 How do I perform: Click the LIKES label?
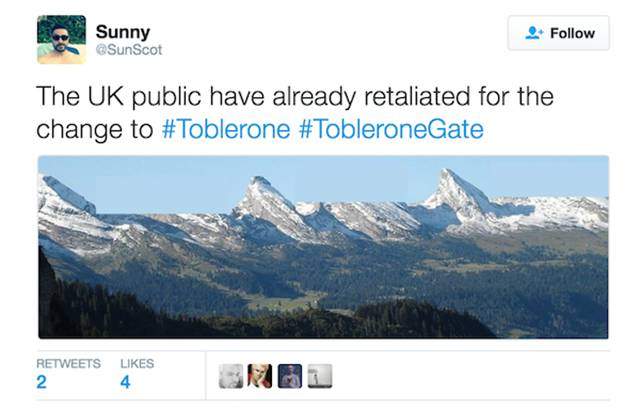[x=137, y=363]
